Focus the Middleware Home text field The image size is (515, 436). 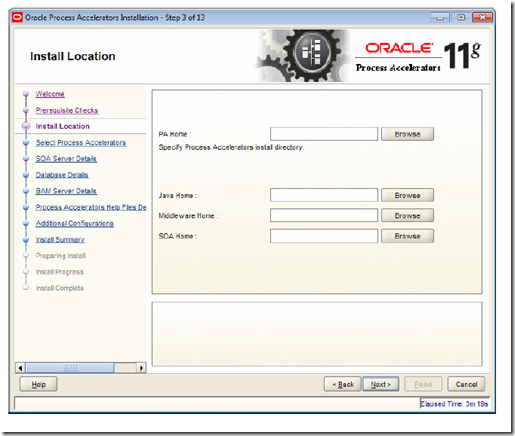click(324, 215)
